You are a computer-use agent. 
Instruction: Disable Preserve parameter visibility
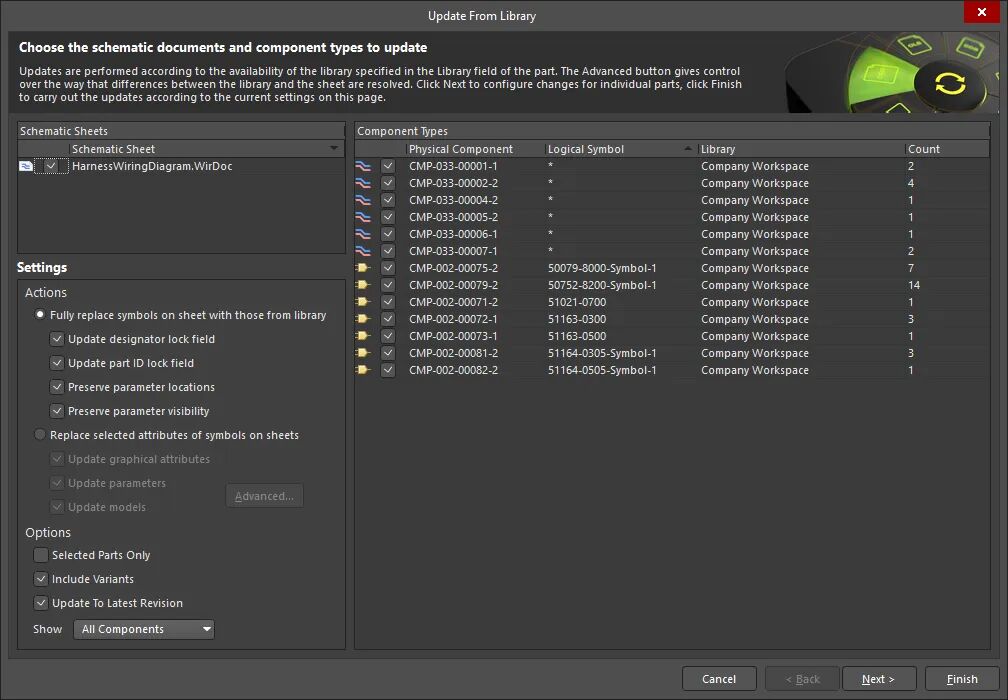(58, 411)
